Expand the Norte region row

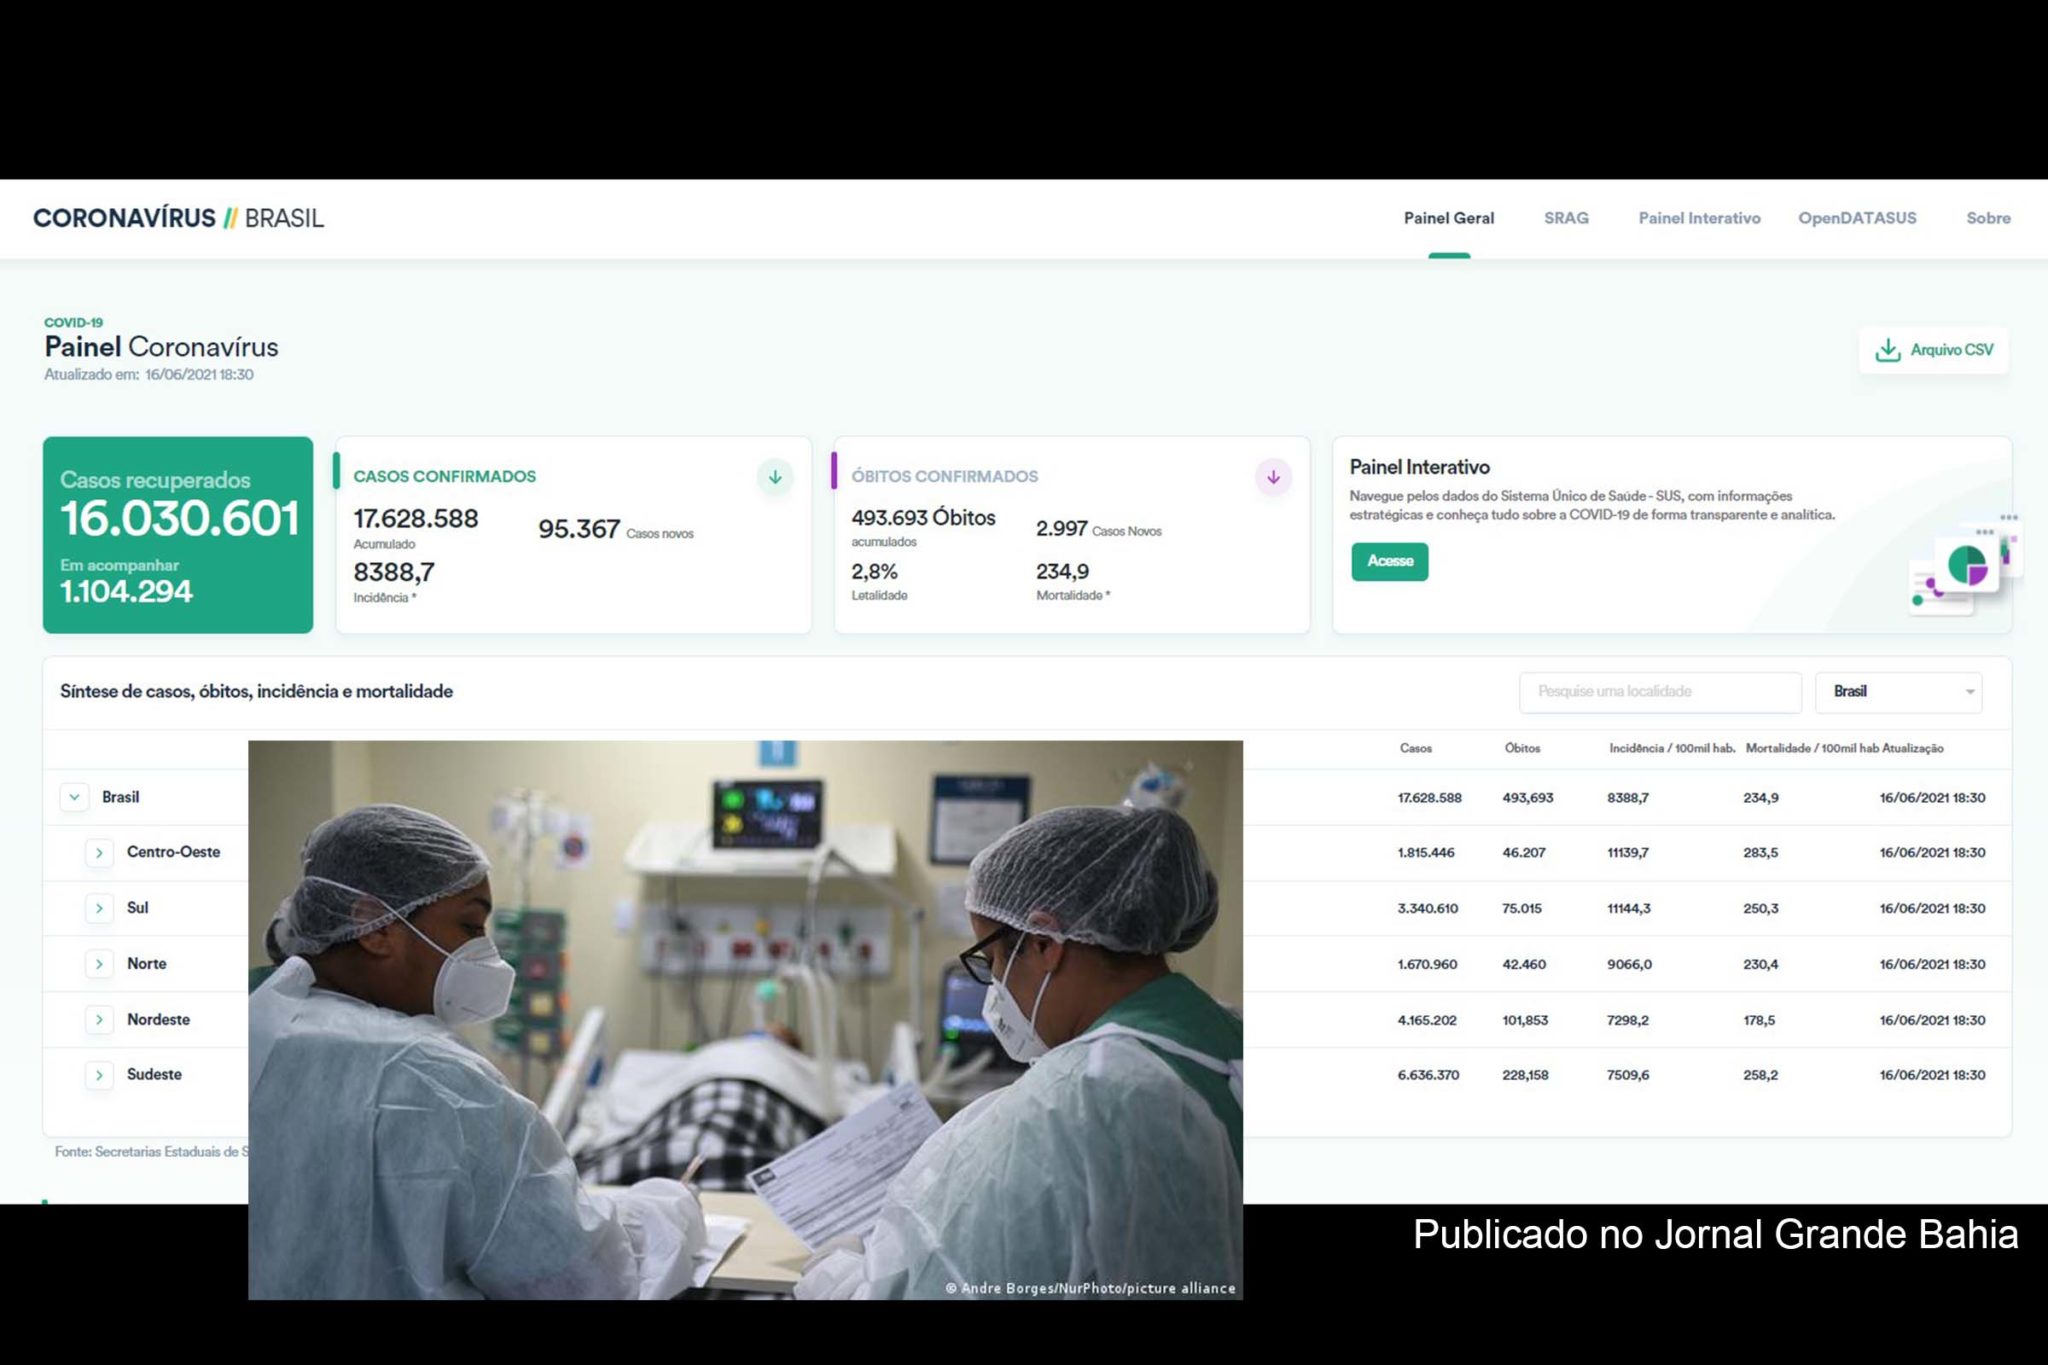(x=99, y=964)
